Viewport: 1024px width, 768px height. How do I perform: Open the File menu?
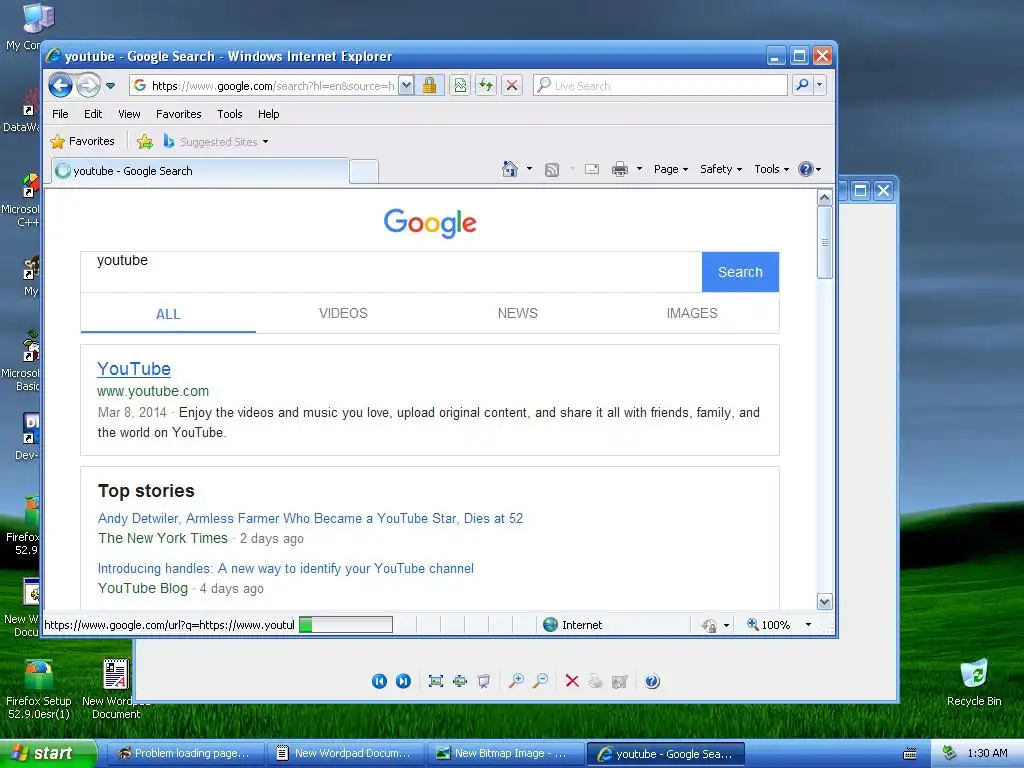point(60,114)
